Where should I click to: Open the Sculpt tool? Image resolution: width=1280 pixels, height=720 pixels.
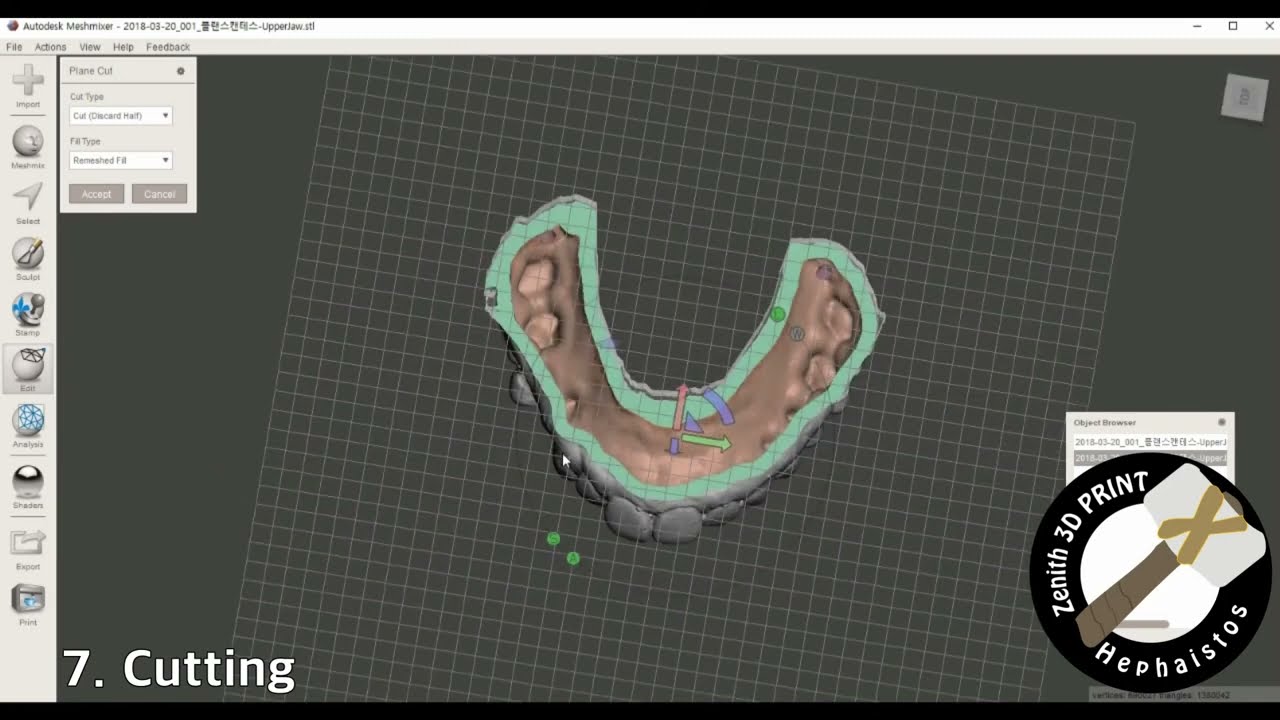pos(28,259)
